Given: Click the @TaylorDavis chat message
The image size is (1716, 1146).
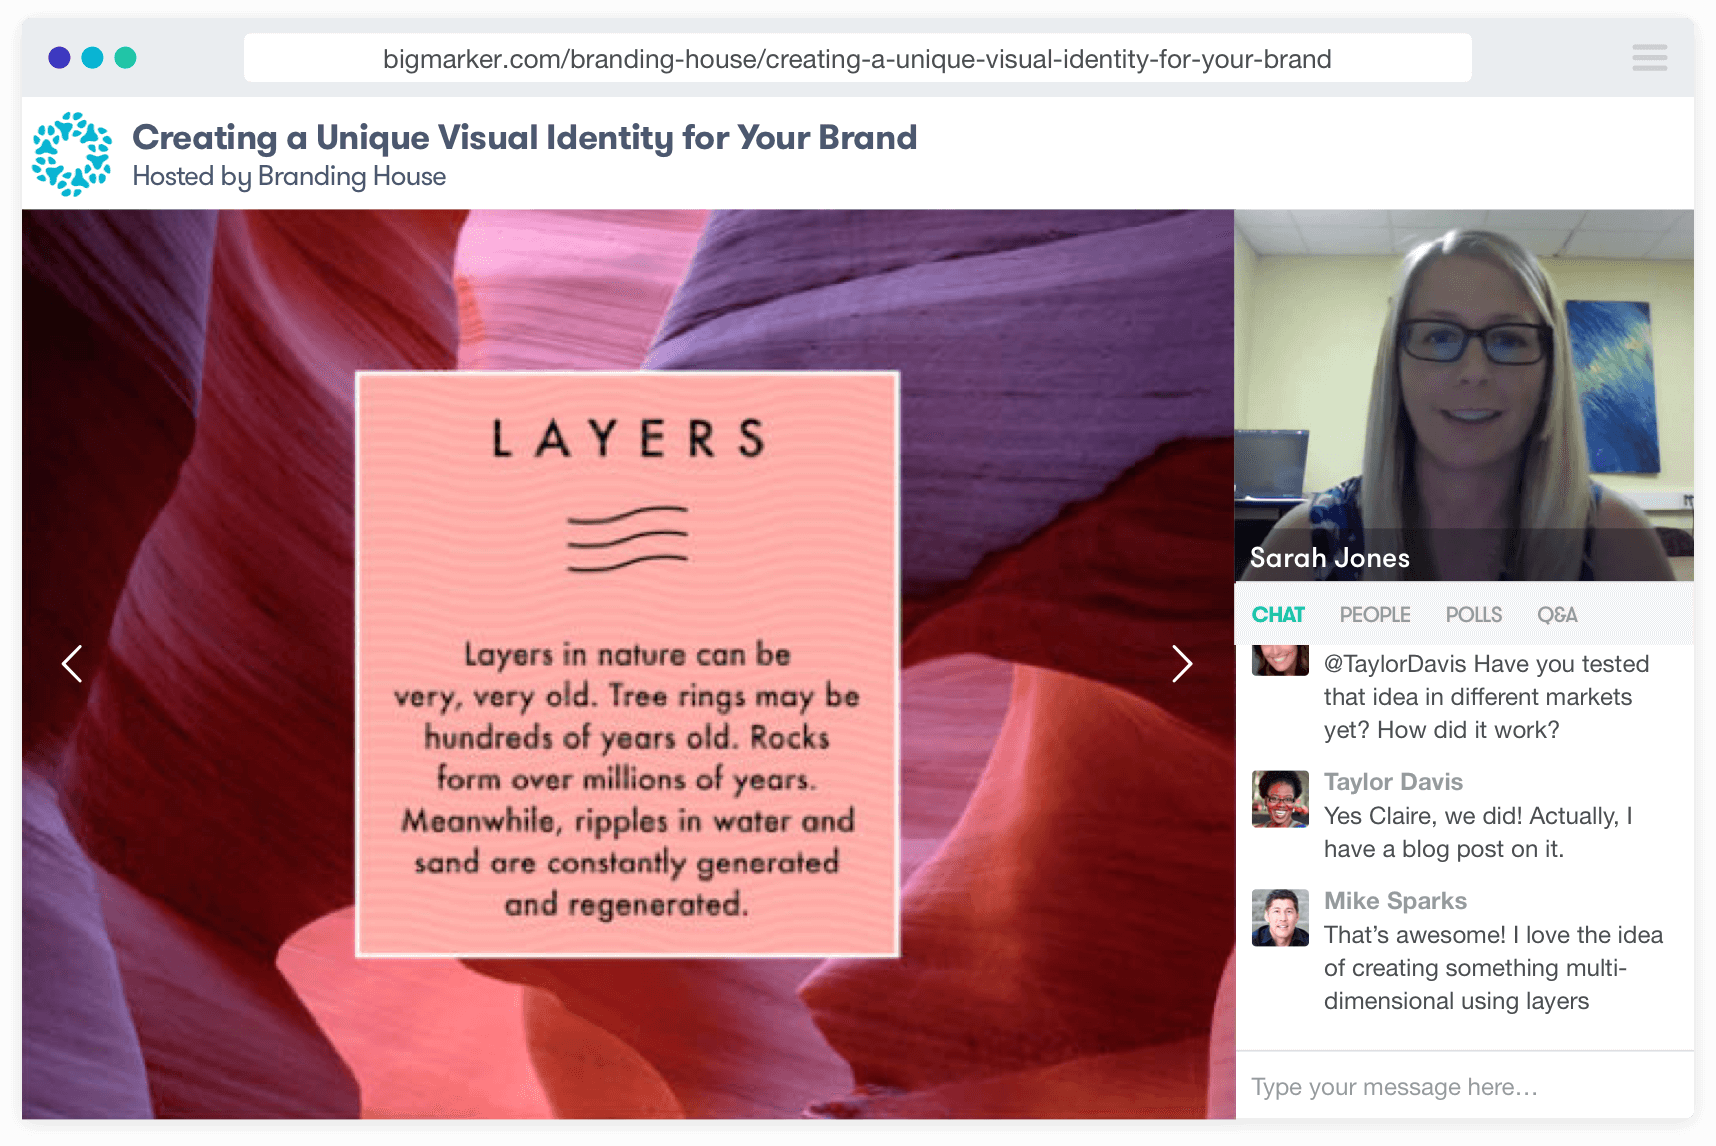Looking at the screenshot, I should (1485, 697).
